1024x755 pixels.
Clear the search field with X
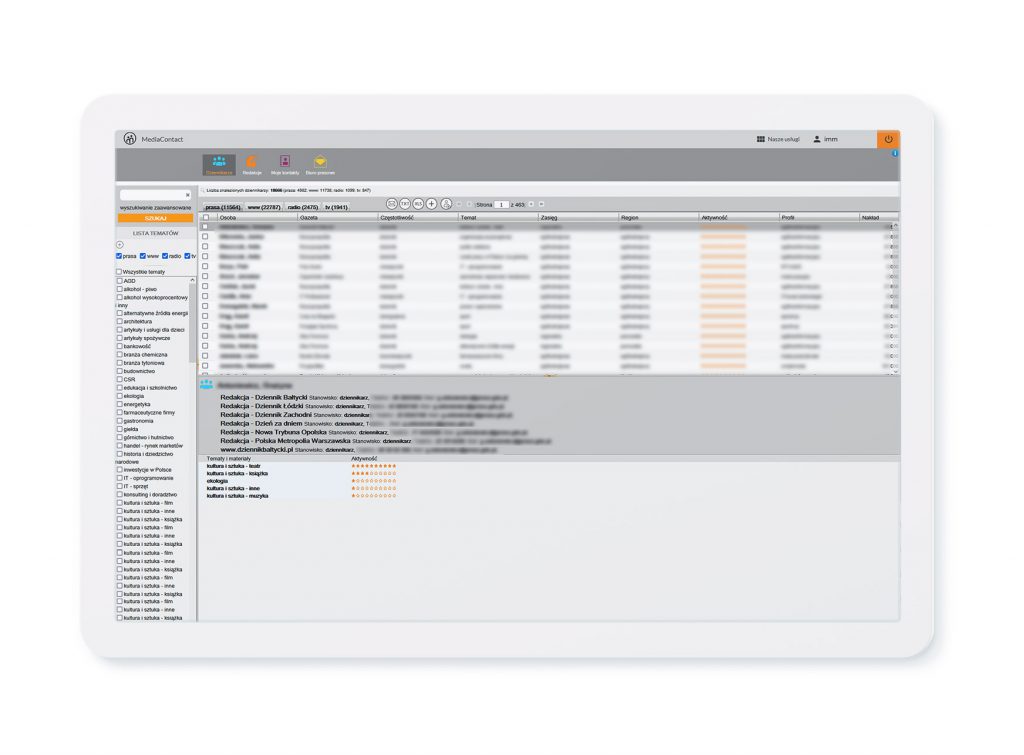point(187,195)
